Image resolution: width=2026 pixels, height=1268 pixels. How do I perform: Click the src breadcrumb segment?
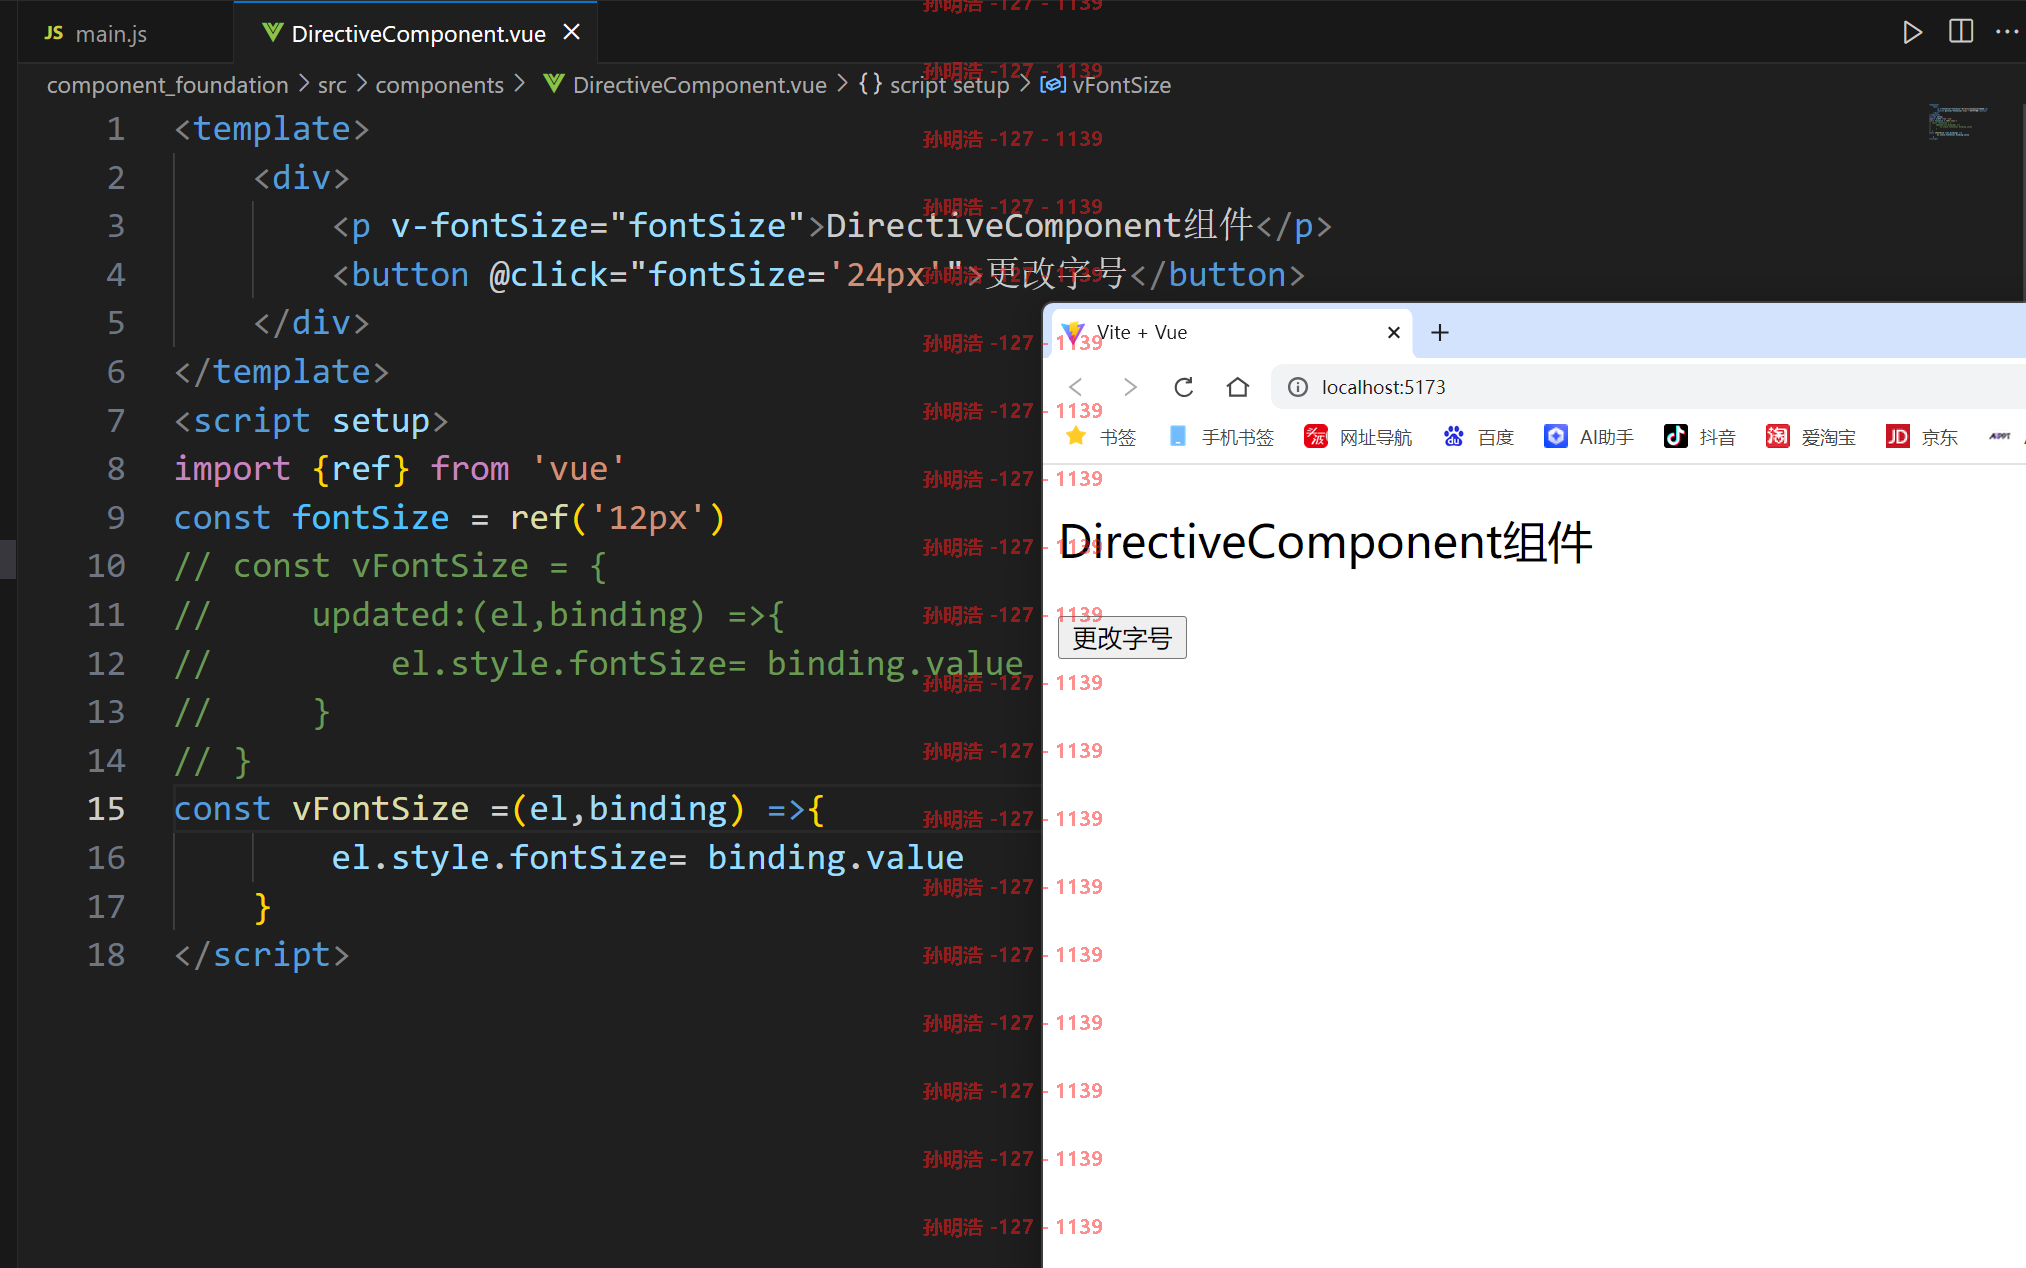tap(332, 85)
